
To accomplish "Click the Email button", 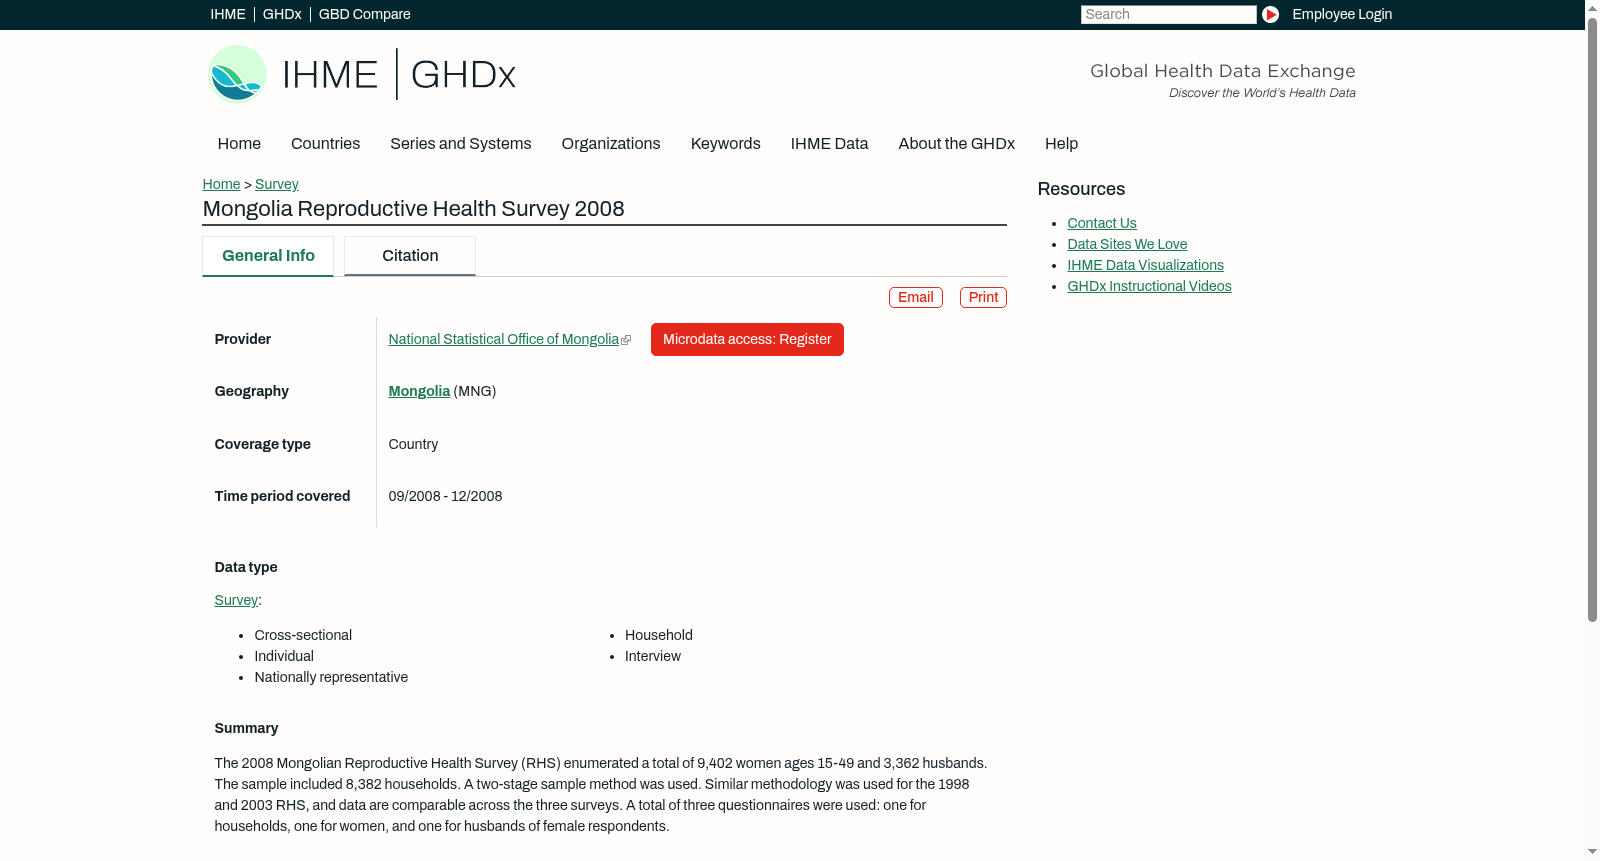I will pyautogui.click(x=916, y=298).
